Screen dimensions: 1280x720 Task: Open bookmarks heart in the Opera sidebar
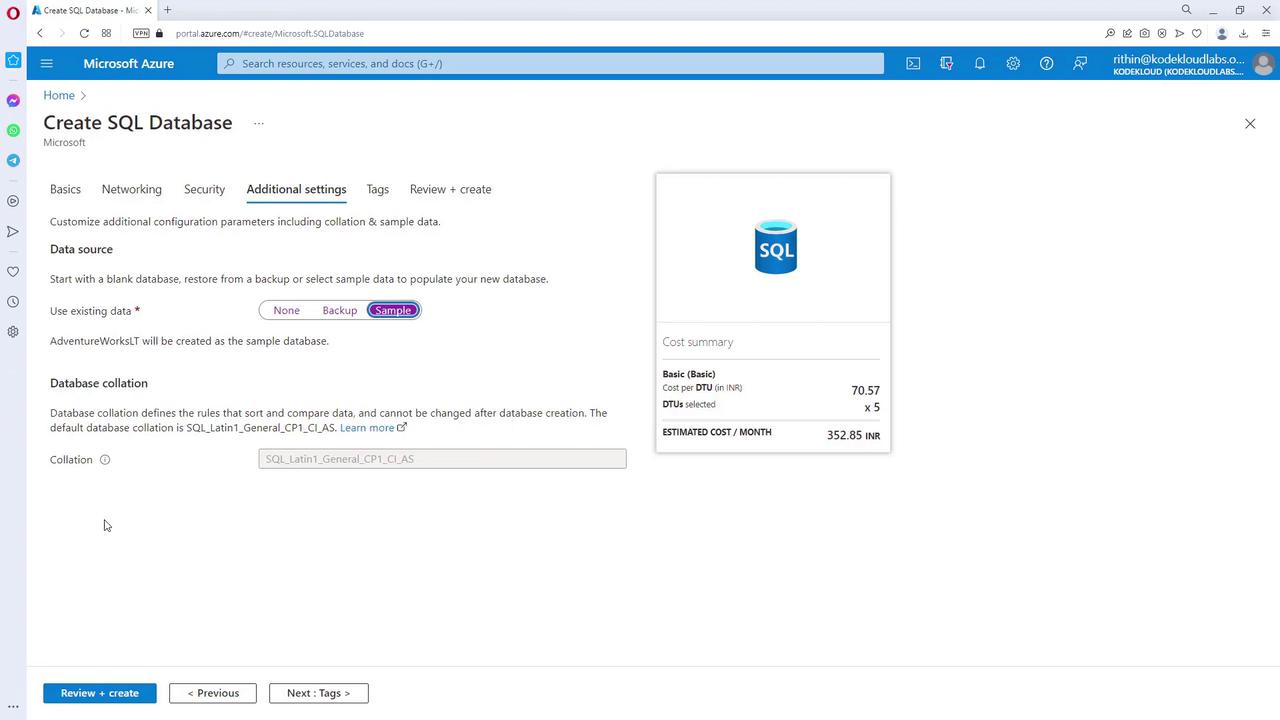click(x=13, y=271)
